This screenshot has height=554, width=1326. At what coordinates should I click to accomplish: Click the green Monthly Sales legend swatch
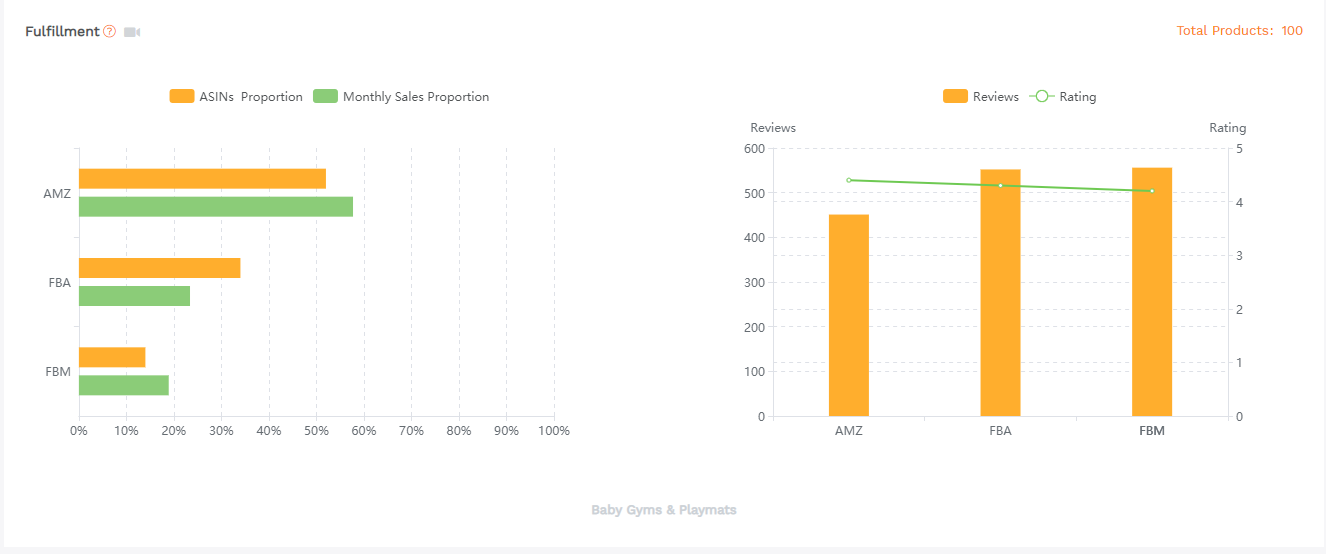pyautogui.click(x=325, y=97)
